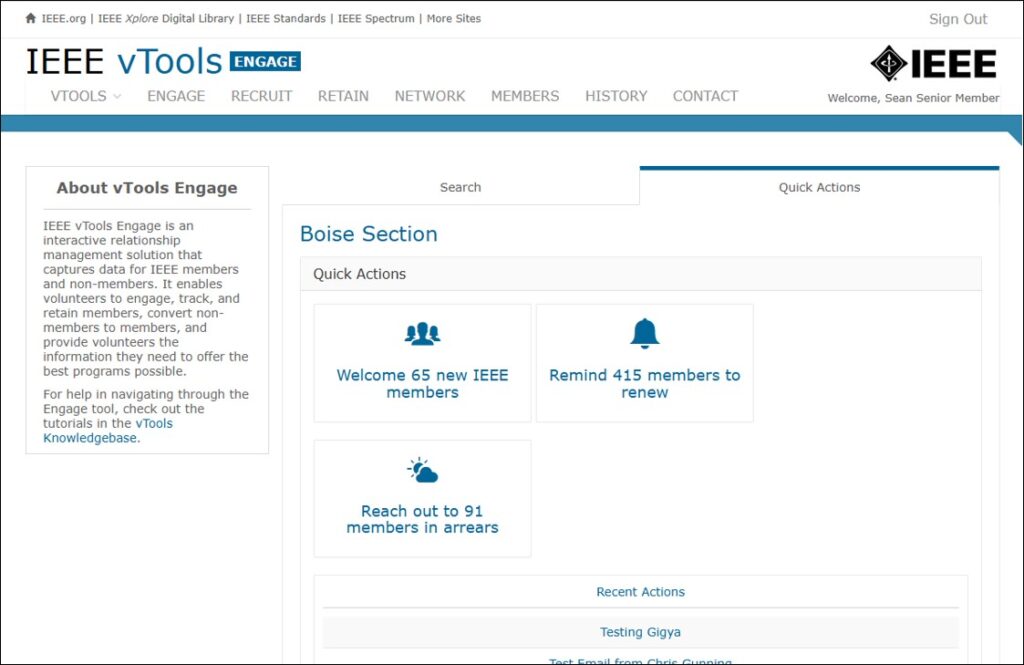Viewport: 1024px width, 665px height.
Task: Open the vTools Knowledgebase link
Action: tap(108, 430)
